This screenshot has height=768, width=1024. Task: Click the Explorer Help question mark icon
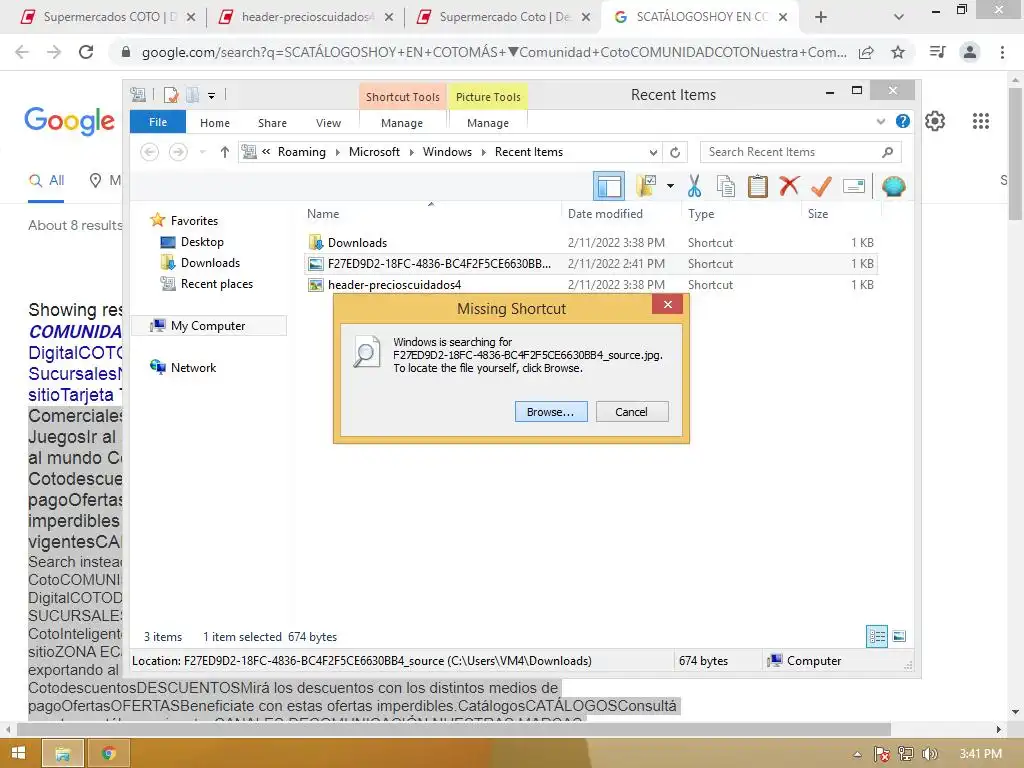903,121
